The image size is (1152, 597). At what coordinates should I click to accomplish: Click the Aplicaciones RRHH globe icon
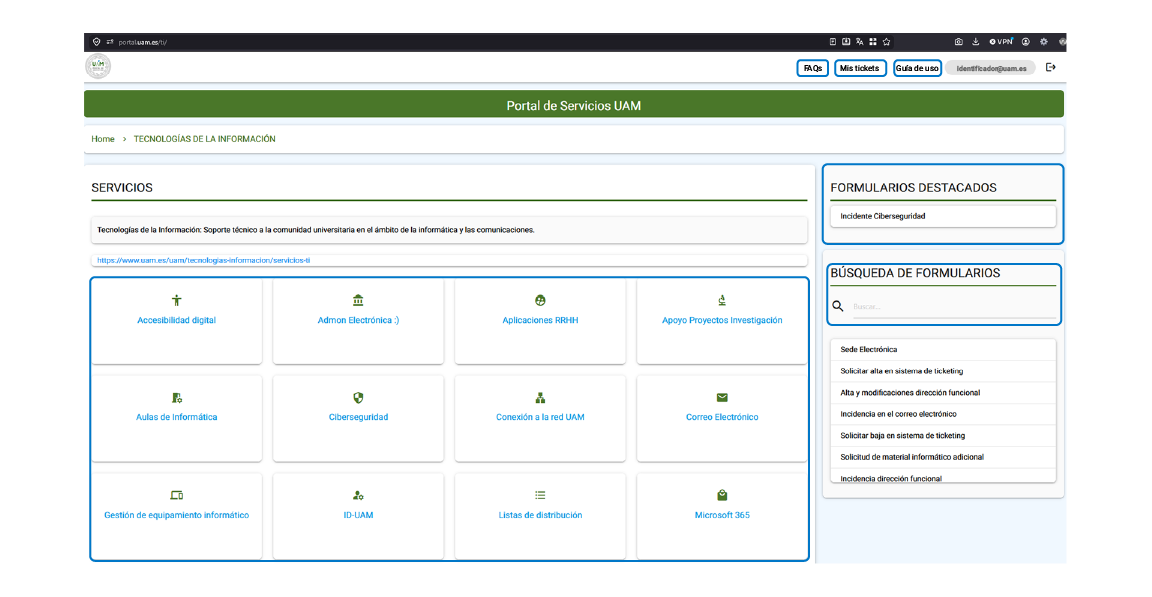pyautogui.click(x=540, y=300)
